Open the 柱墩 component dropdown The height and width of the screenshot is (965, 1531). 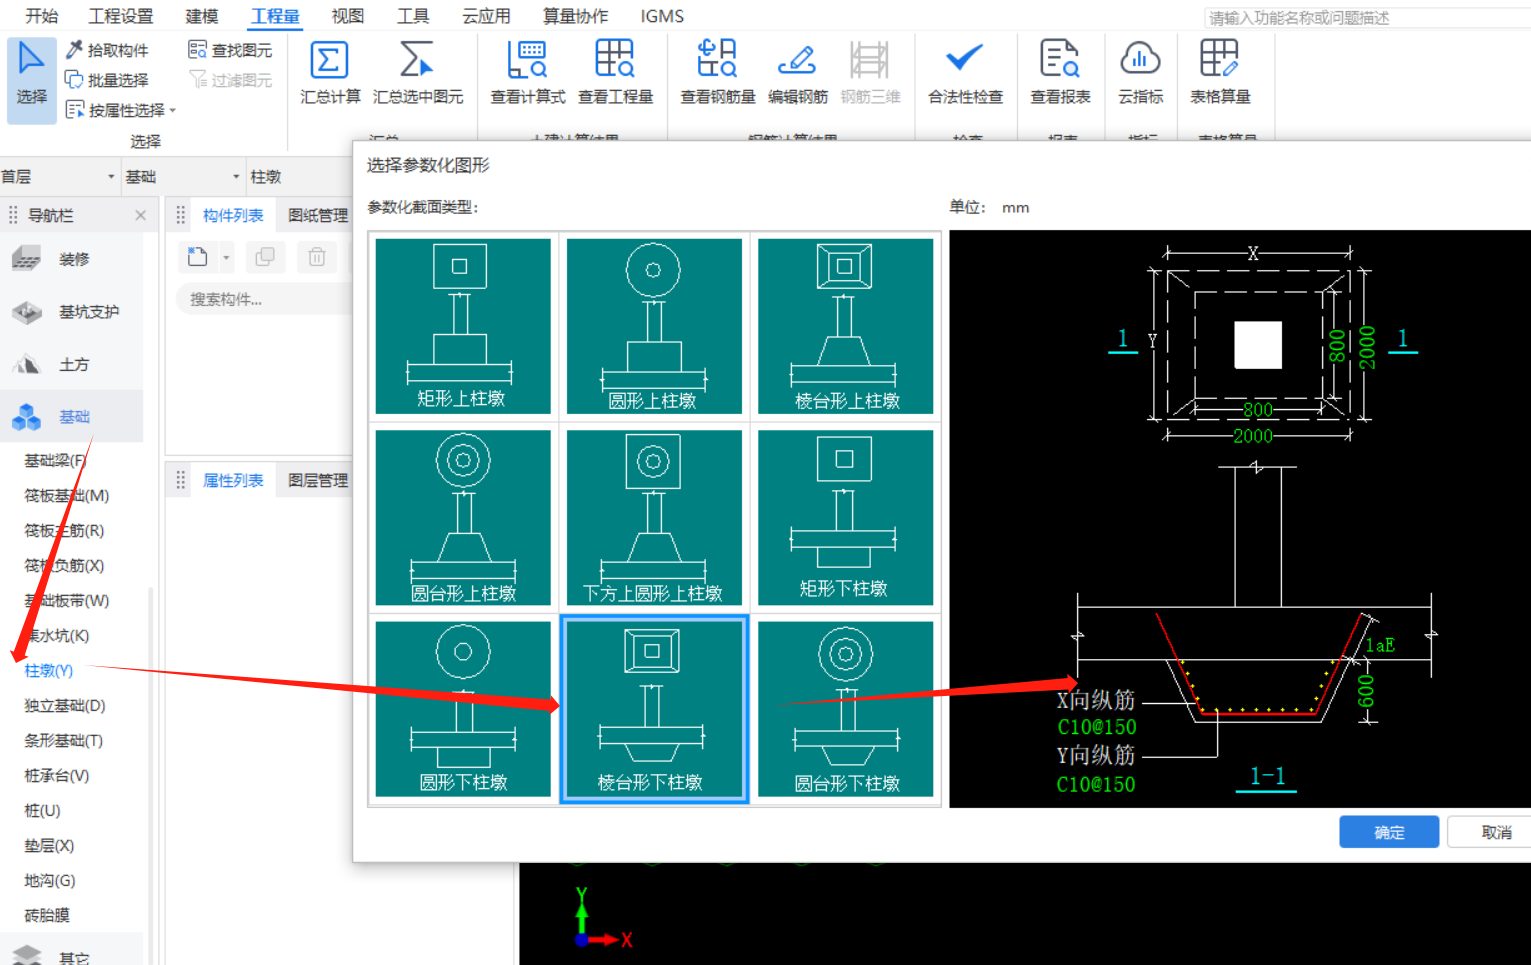(298, 177)
